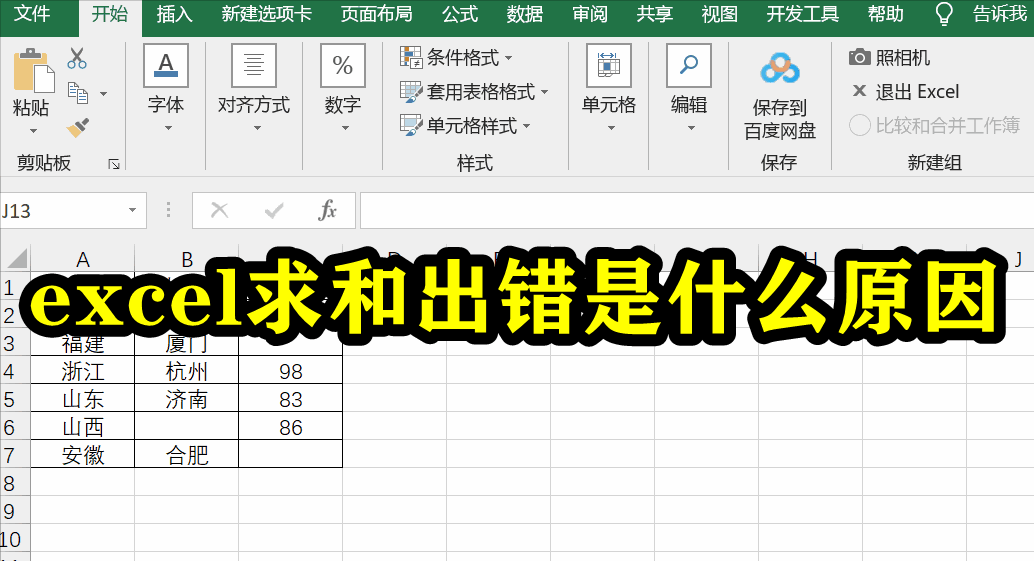This screenshot has height=561, width=1034.
Task: Switch to the 审阅 Review tab
Action: 590,14
